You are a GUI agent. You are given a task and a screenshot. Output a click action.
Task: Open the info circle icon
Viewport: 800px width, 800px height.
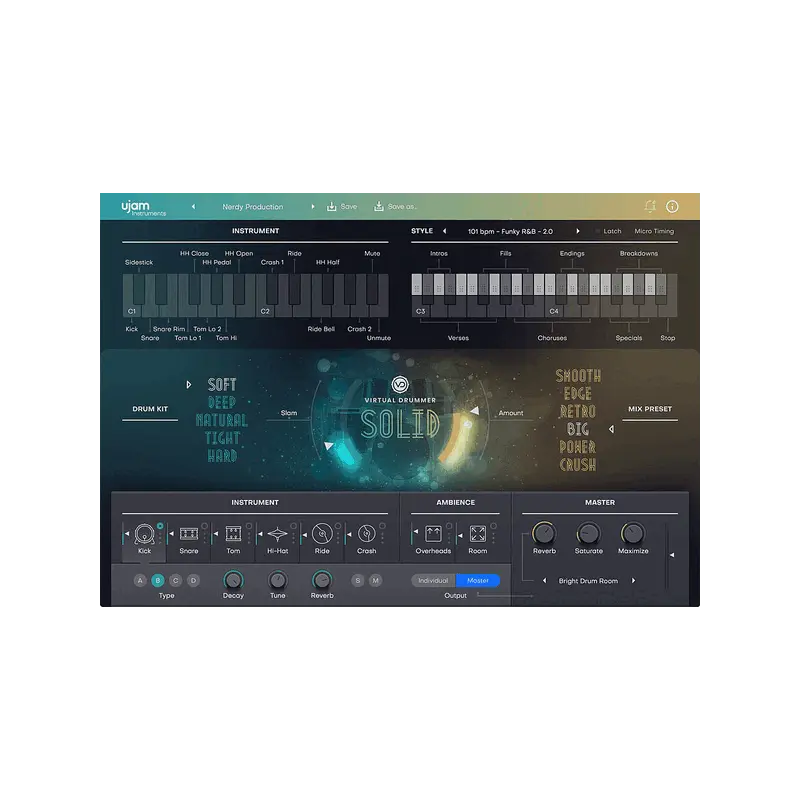pos(672,206)
